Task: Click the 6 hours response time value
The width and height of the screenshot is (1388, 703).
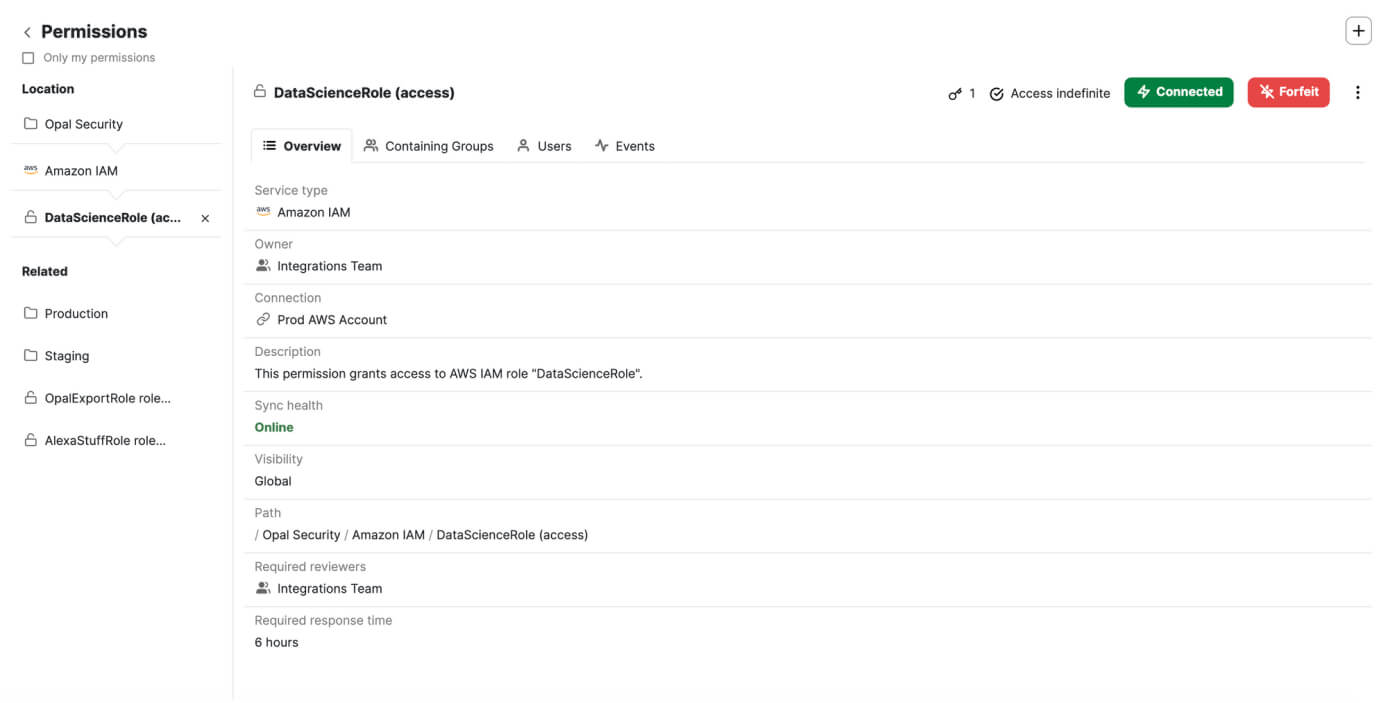Action: [x=277, y=643]
